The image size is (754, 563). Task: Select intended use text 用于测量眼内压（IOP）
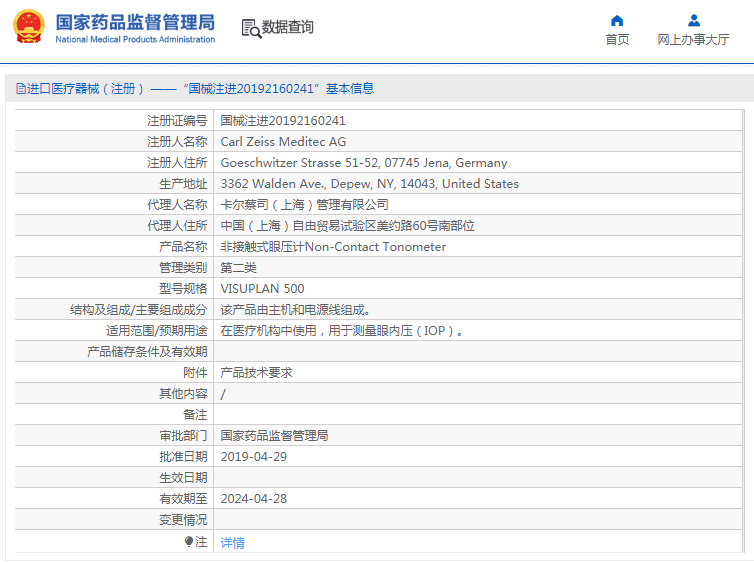(x=395, y=331)
